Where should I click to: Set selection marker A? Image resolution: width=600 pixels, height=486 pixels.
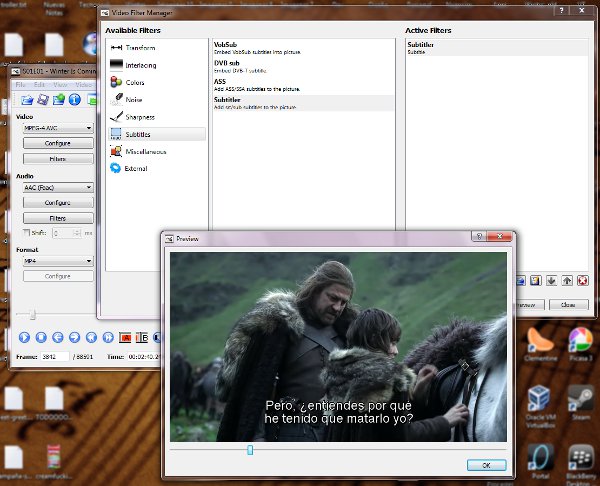pos(125,338)
